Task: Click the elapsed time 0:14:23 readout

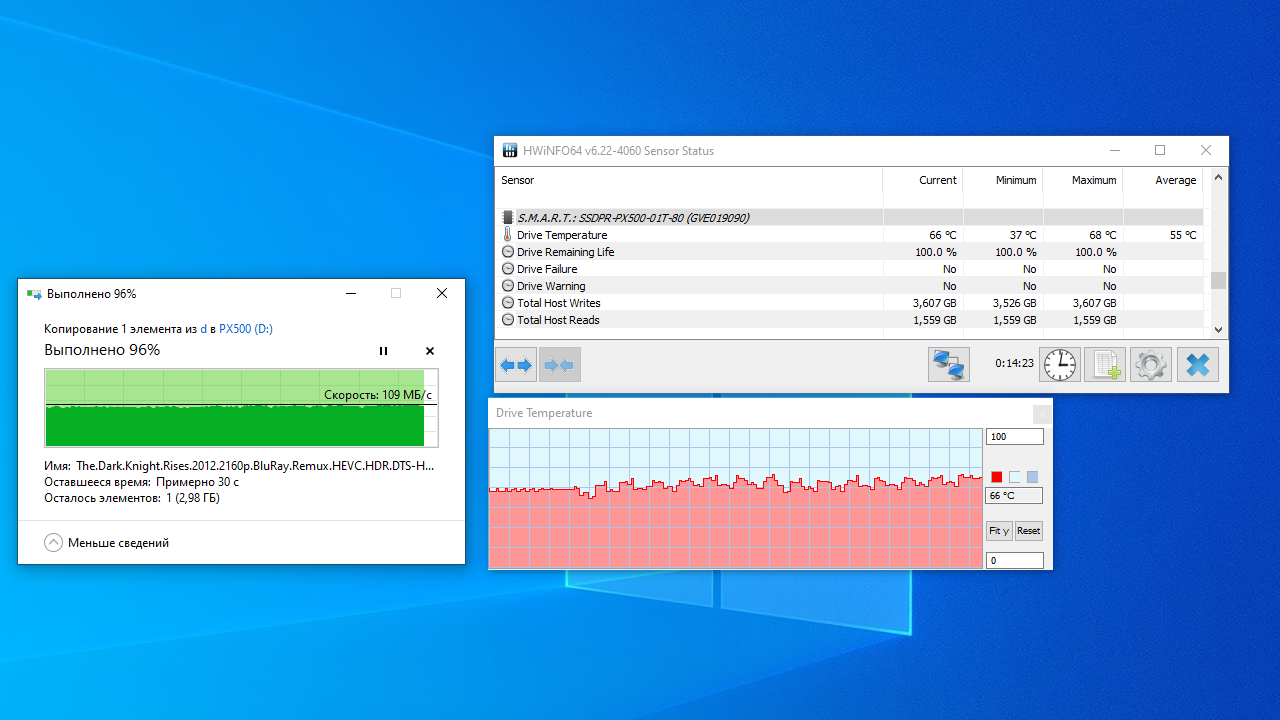Action: tap(1014, 364)
